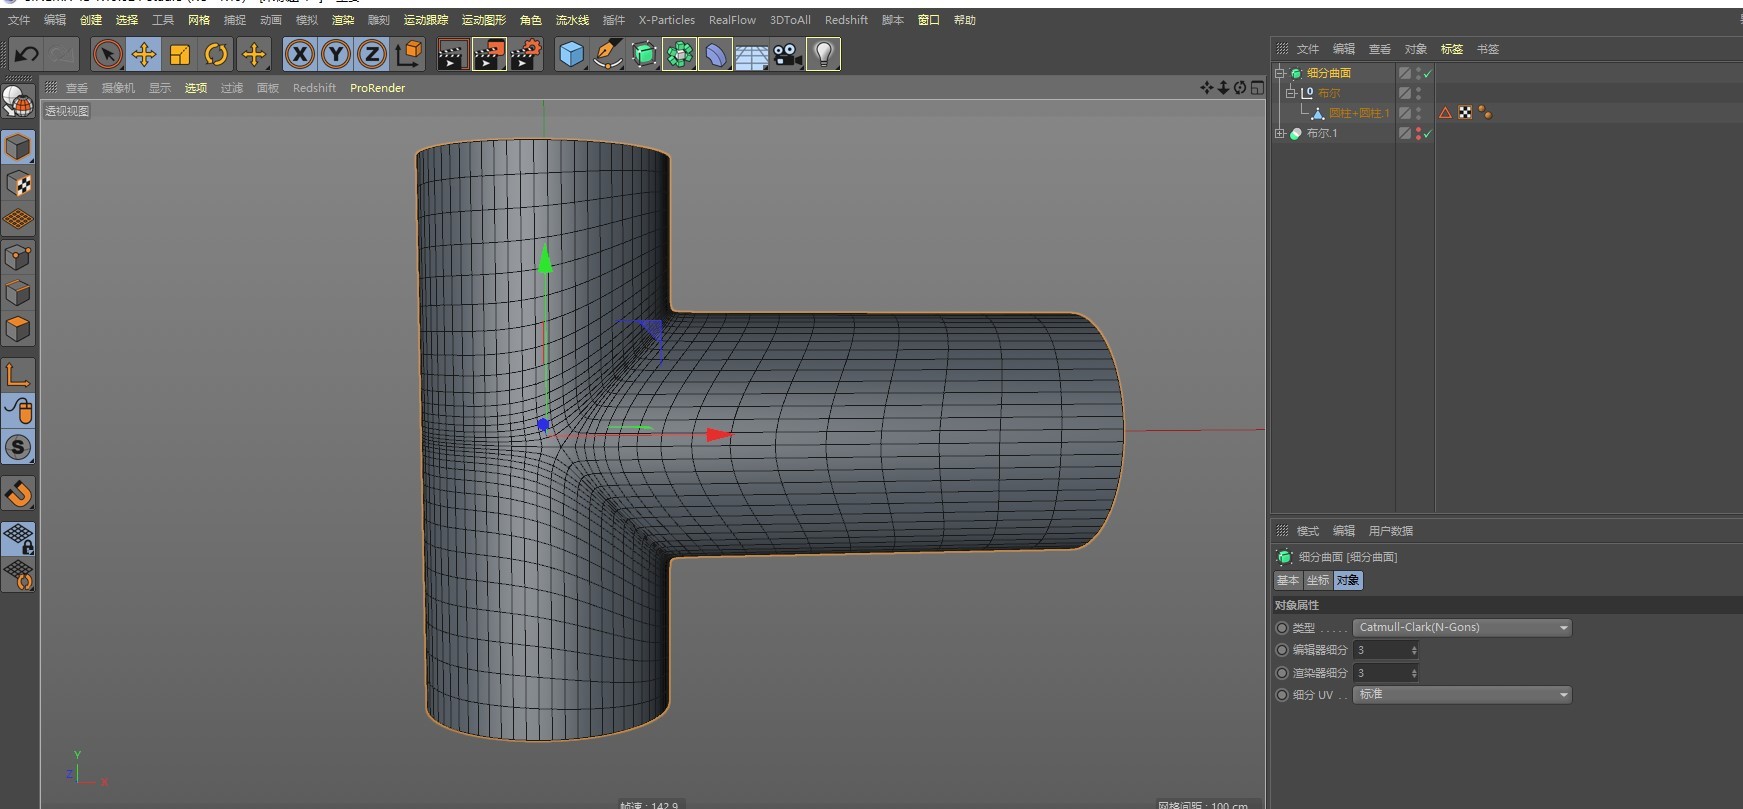Click 用户数据 in the attributes panel
Viewport: 1743px width, 809px height.
(1390, 531)
